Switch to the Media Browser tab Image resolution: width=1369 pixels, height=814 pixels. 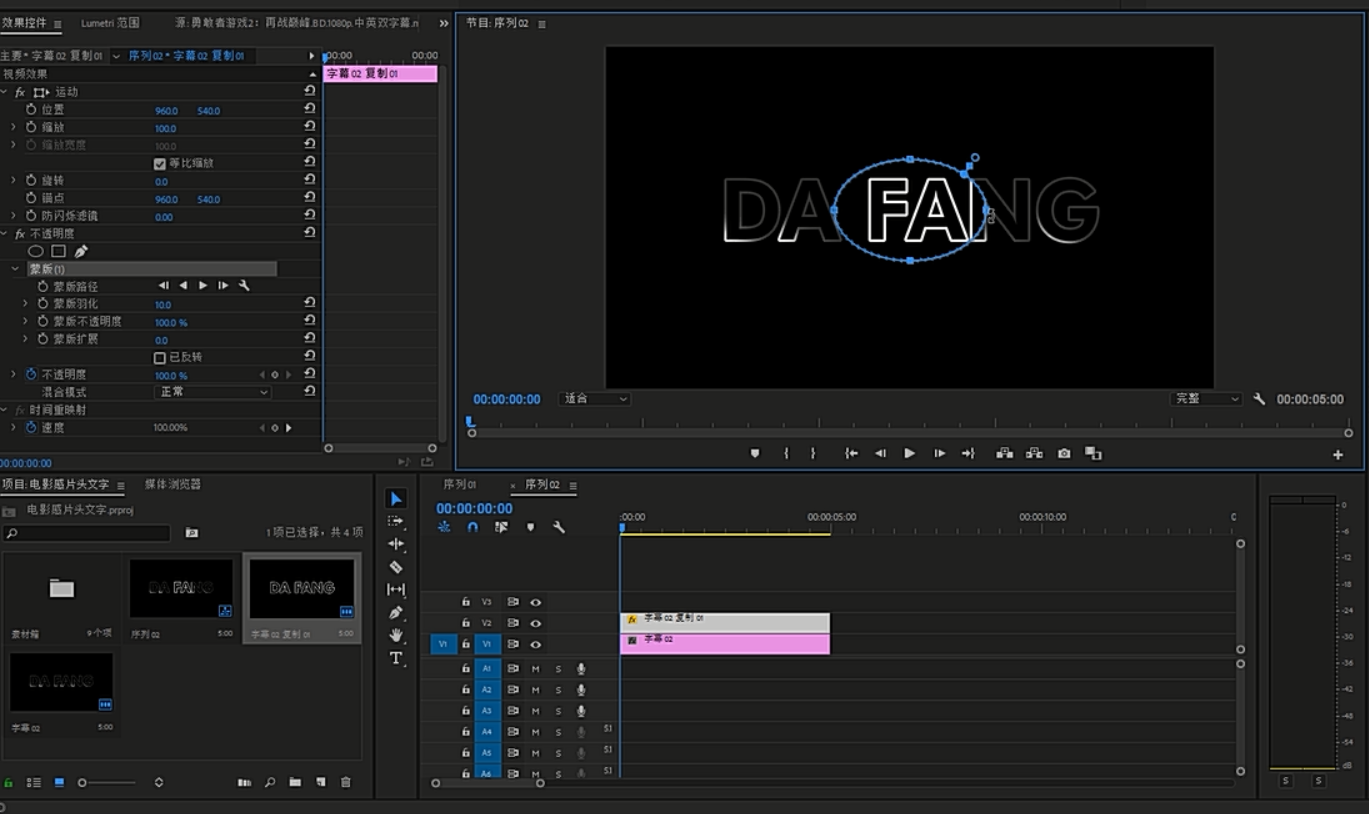pyautogui.click(x=172, y=484)
